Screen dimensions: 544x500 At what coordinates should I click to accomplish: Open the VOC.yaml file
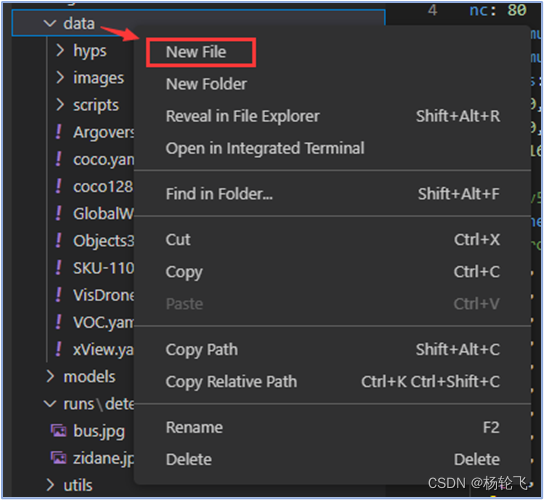103,323
